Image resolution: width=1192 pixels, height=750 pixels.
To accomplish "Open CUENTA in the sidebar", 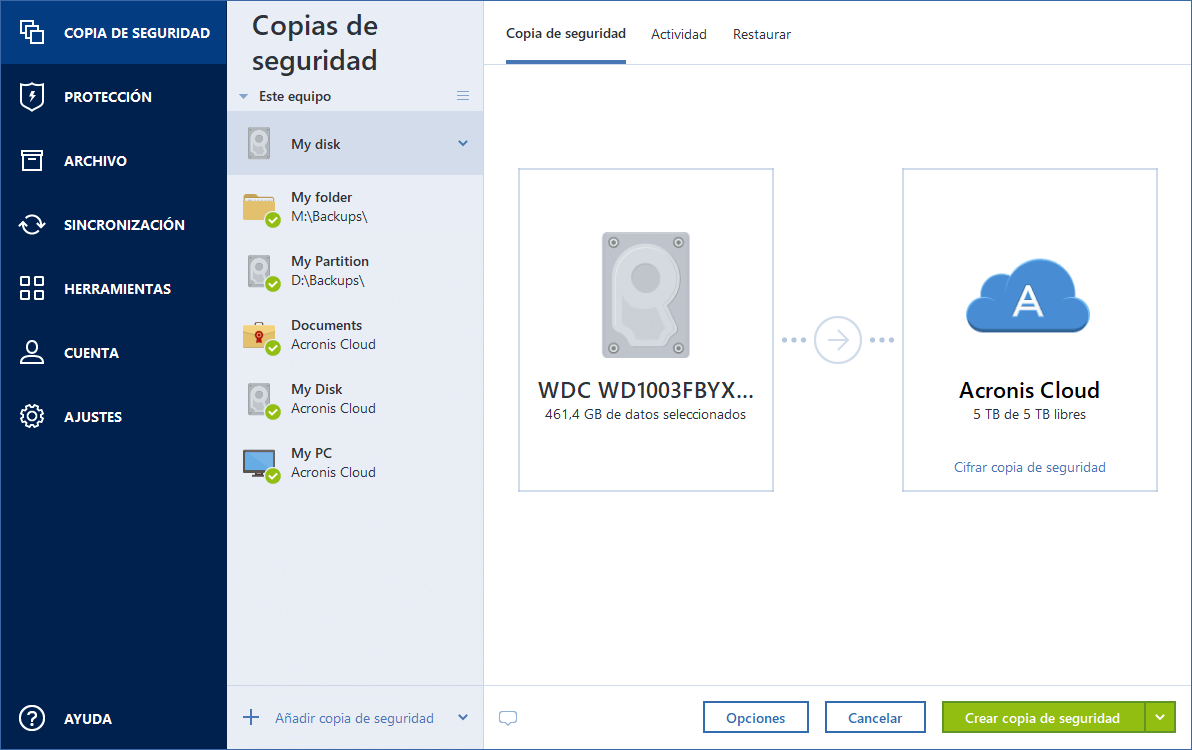I will click(x=113, y=352).
